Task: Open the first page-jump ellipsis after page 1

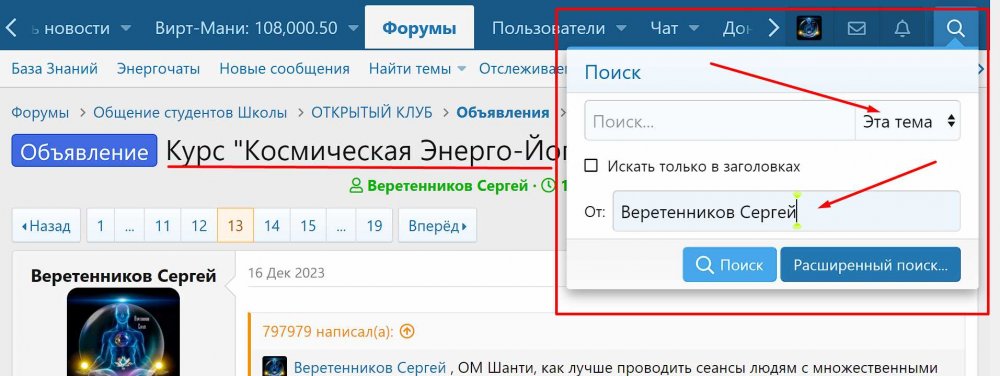Action: coord(129,226)
